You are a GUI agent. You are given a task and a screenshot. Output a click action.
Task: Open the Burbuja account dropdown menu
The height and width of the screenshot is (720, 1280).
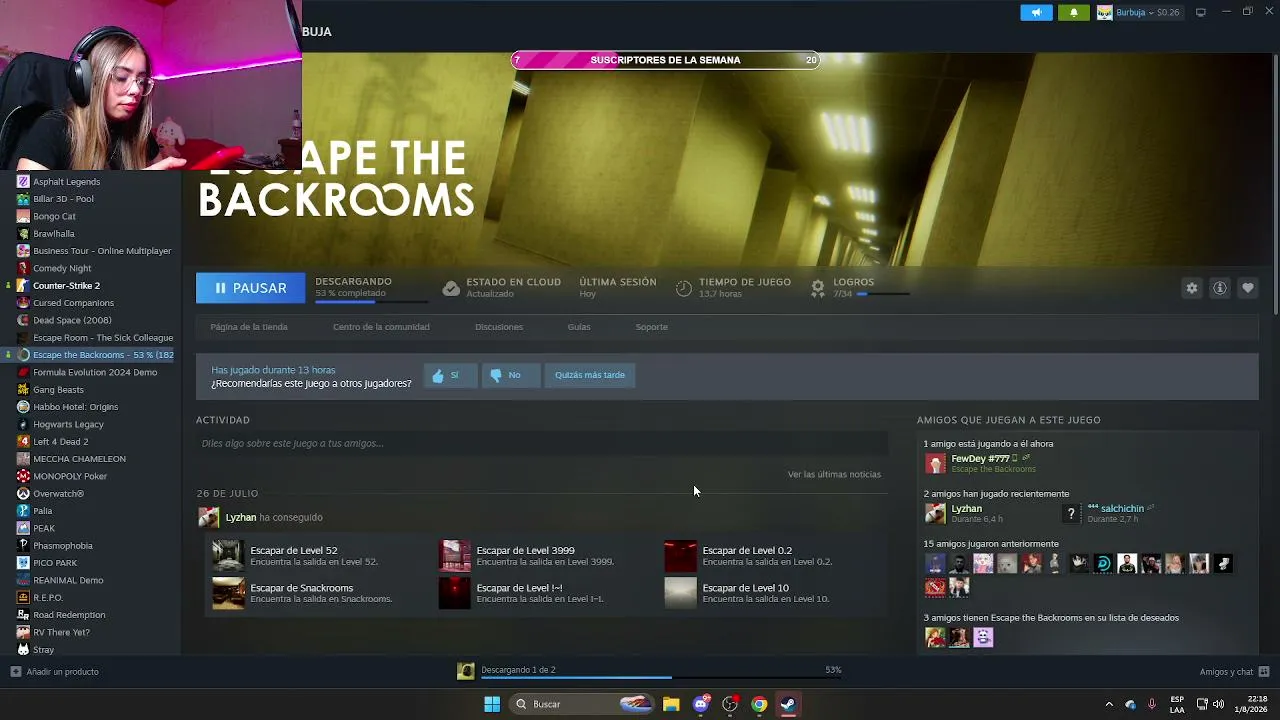(1139, 12)
